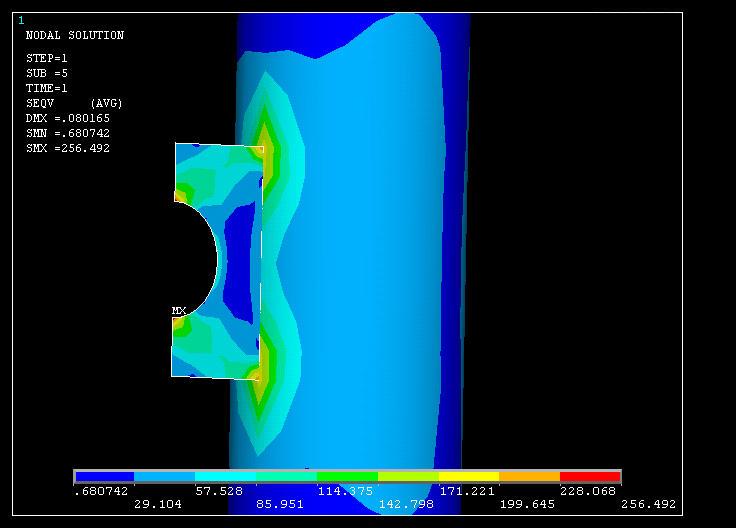736x528 pixels.
Task: Click the legend value 171.221
Action: pyautogui.click(x=467, y=491)
